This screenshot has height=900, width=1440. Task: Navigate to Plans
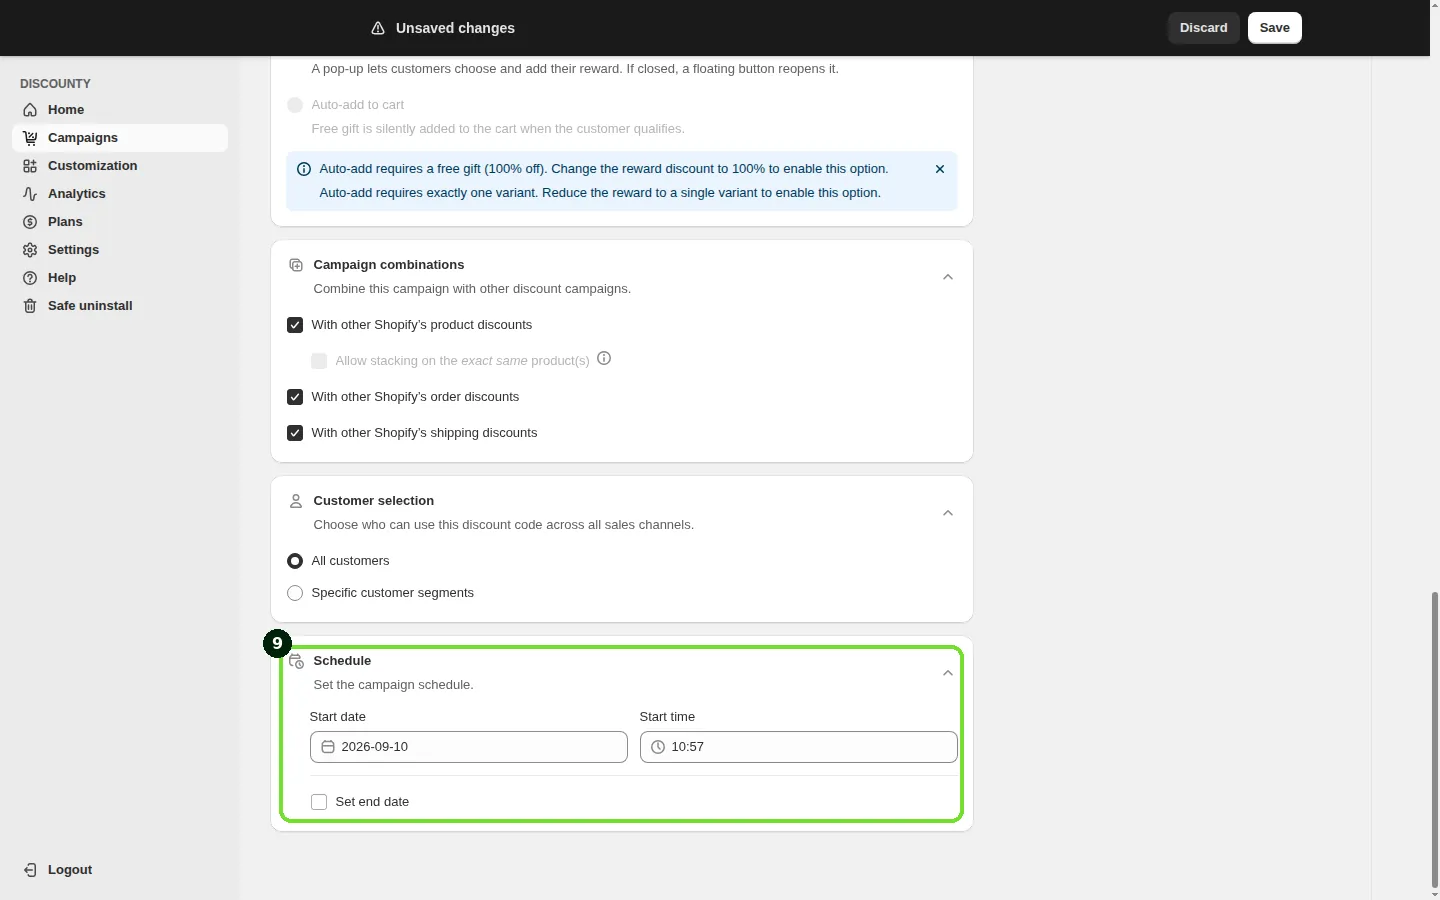click(120, 222)
